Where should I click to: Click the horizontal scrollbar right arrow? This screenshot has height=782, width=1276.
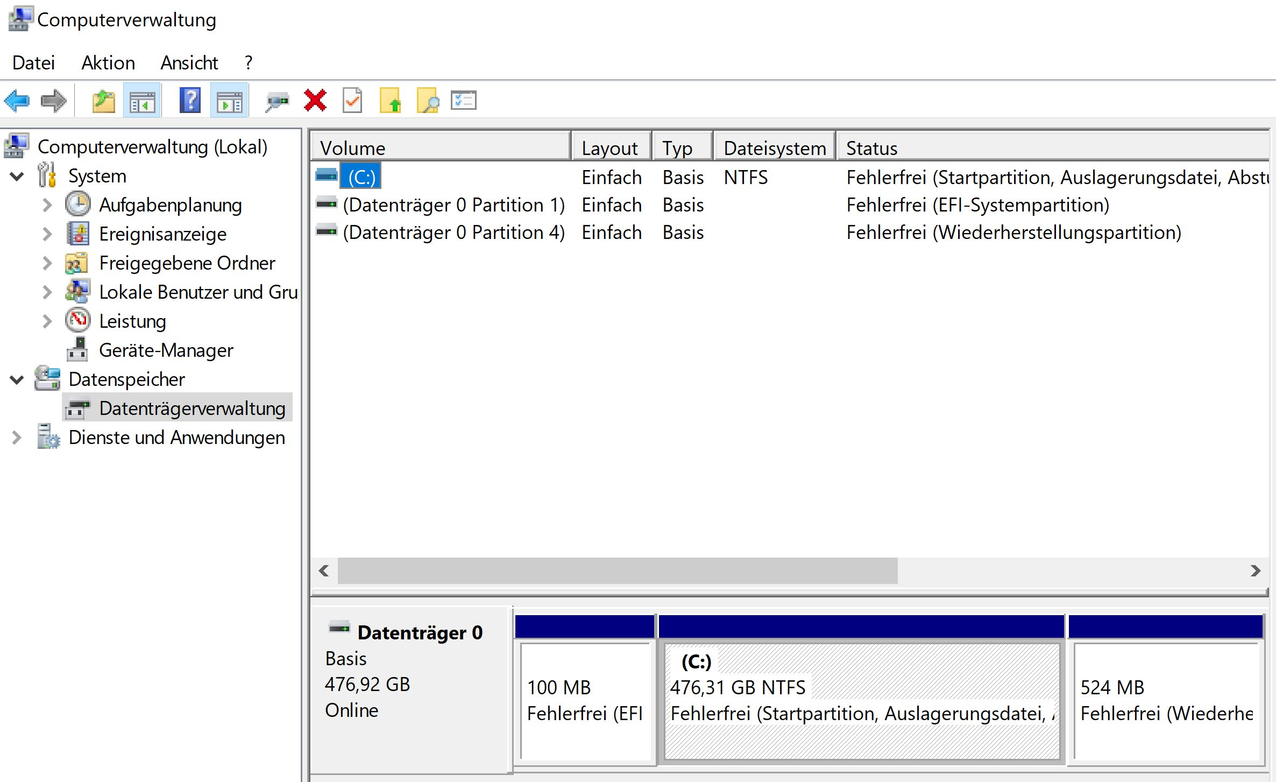(1255, 571)
